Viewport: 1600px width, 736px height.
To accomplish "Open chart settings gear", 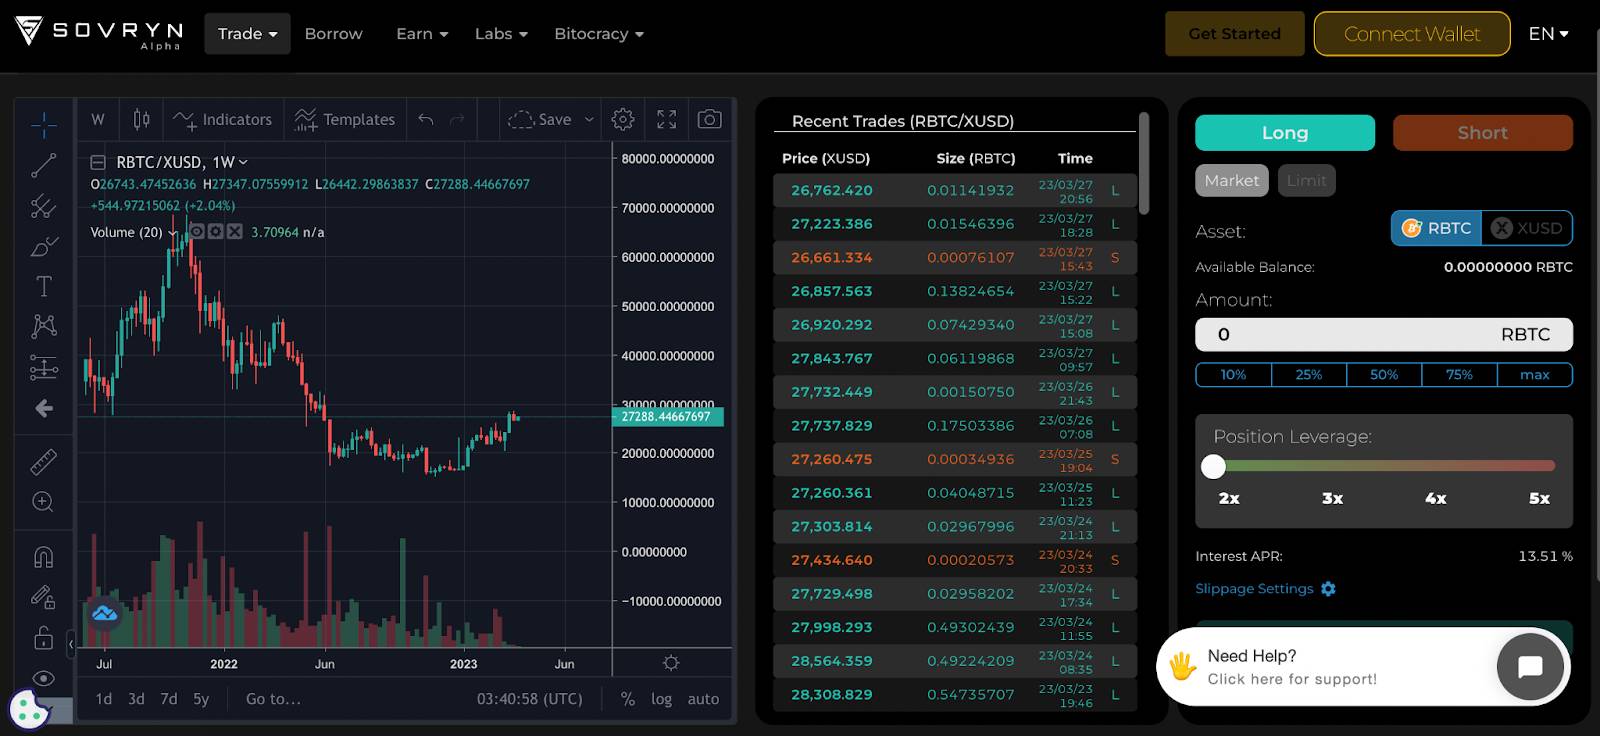I will click(x=623, y=119).
